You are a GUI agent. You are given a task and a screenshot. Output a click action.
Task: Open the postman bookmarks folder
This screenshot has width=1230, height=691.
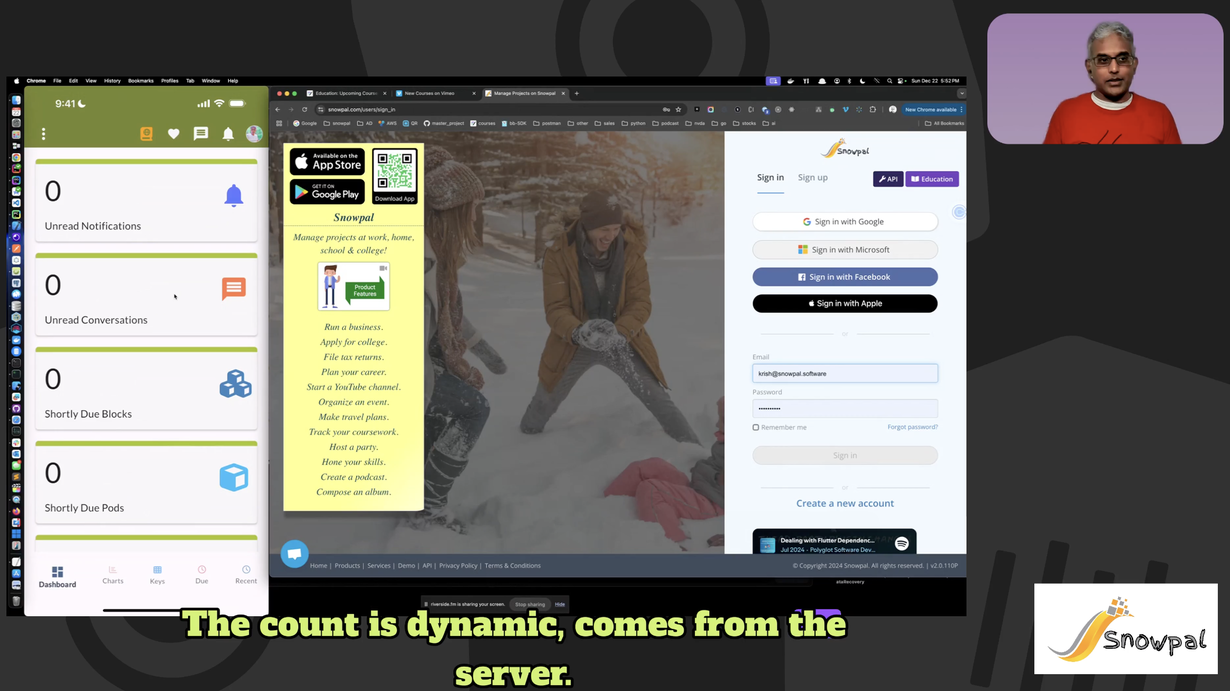point(546,123)
